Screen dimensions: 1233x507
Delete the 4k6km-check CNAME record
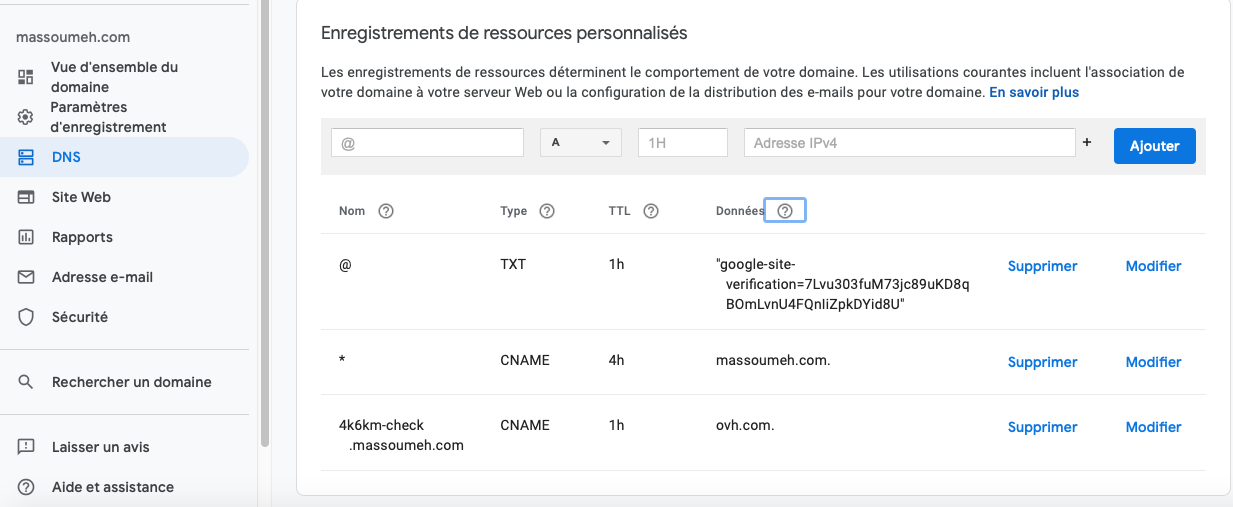pyautogui.click(x=1042, y=427)
